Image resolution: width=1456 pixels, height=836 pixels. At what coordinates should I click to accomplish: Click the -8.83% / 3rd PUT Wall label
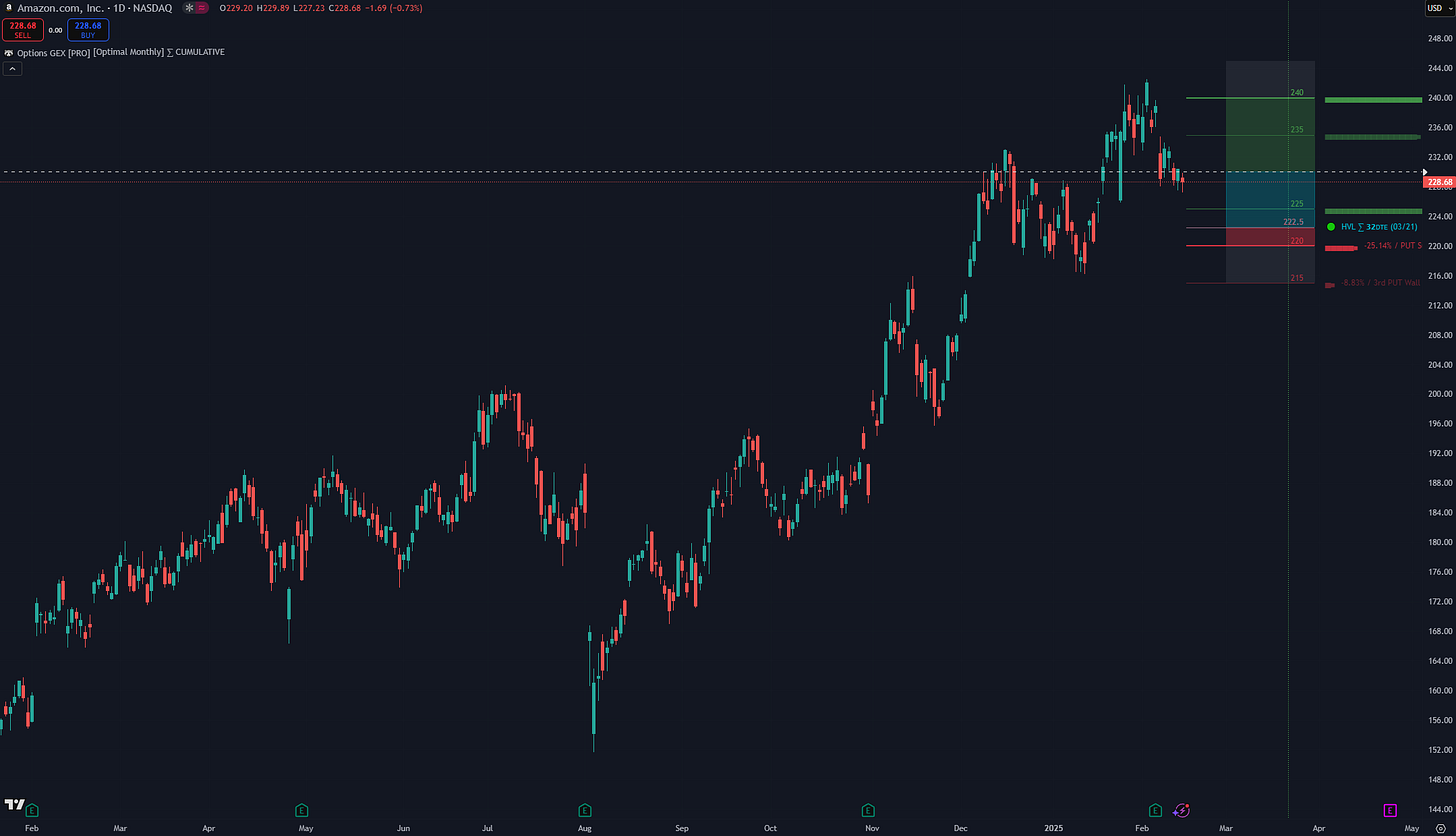(1380, 283)
